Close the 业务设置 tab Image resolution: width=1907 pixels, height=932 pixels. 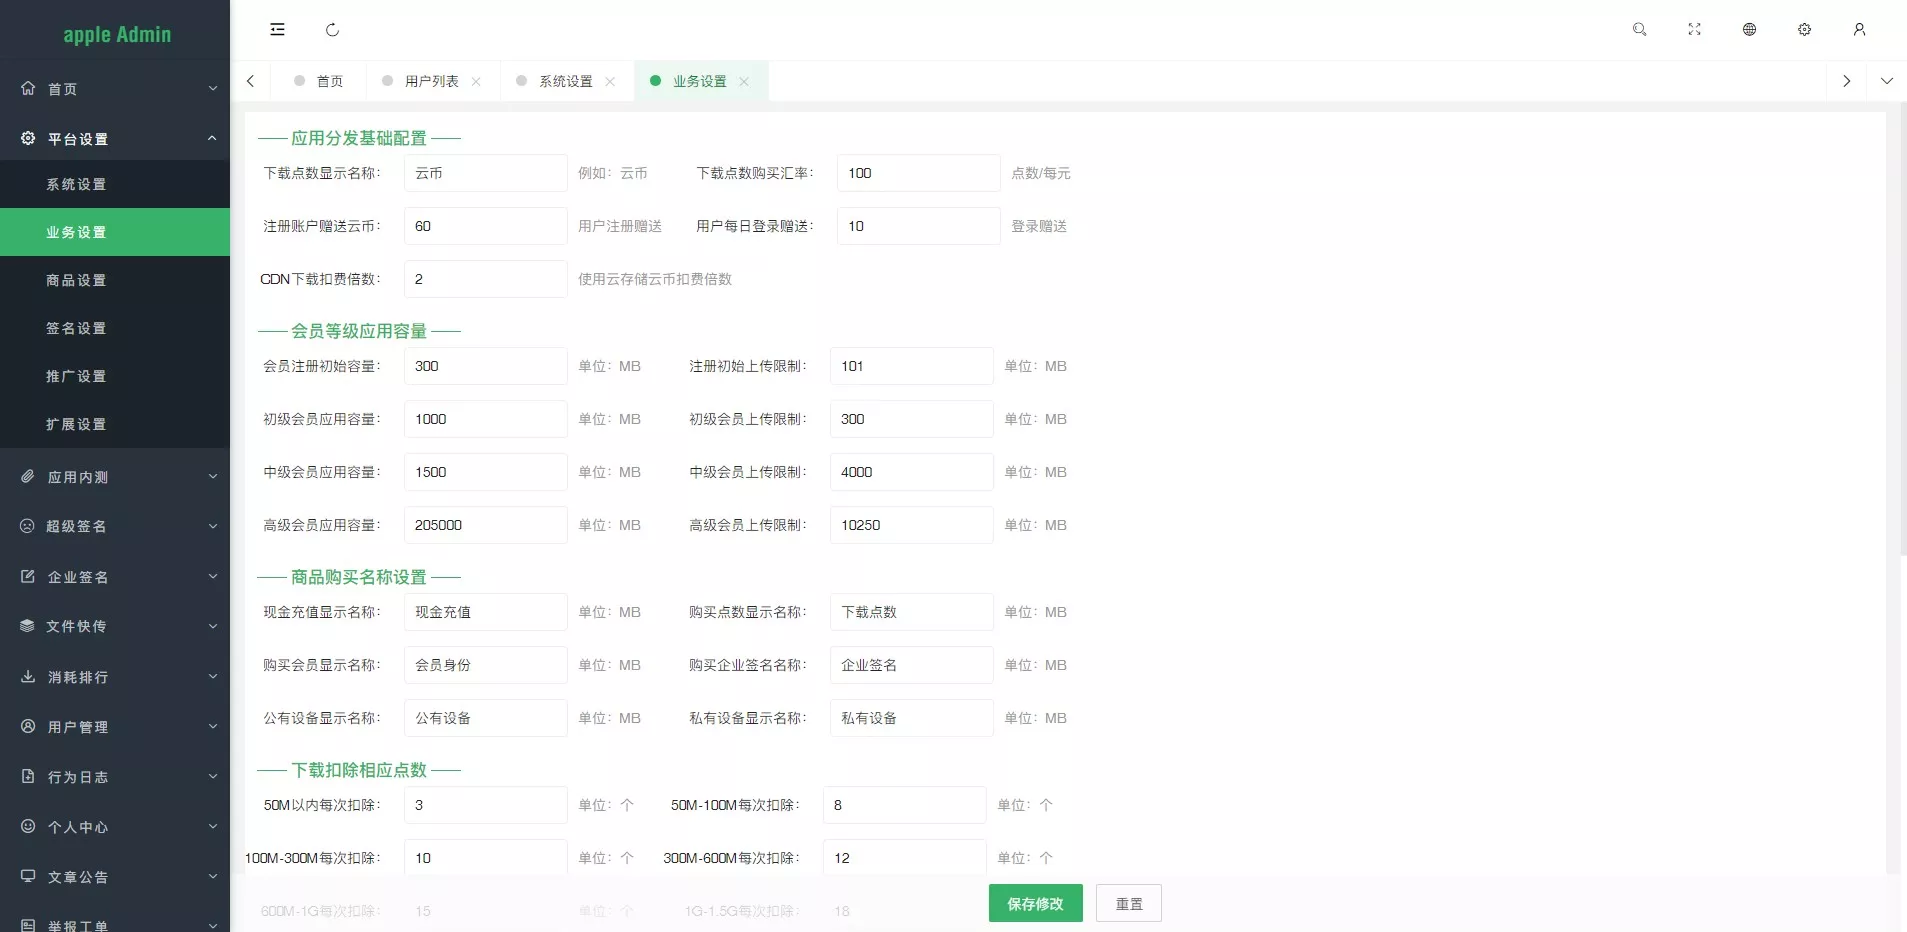744,82
